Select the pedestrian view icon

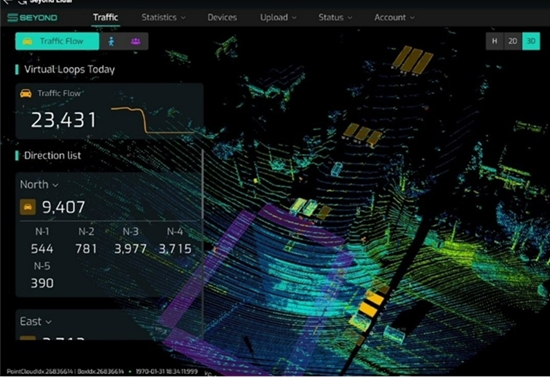[x=111, y=41]
